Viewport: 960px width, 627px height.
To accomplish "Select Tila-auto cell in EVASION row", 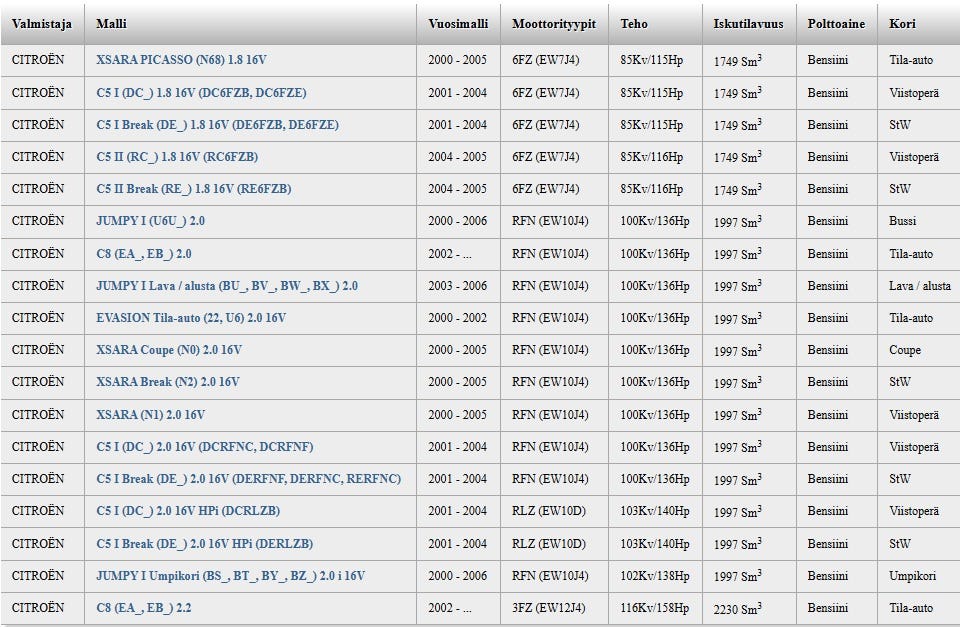I will pyautogui.click(x=911, y=318).
